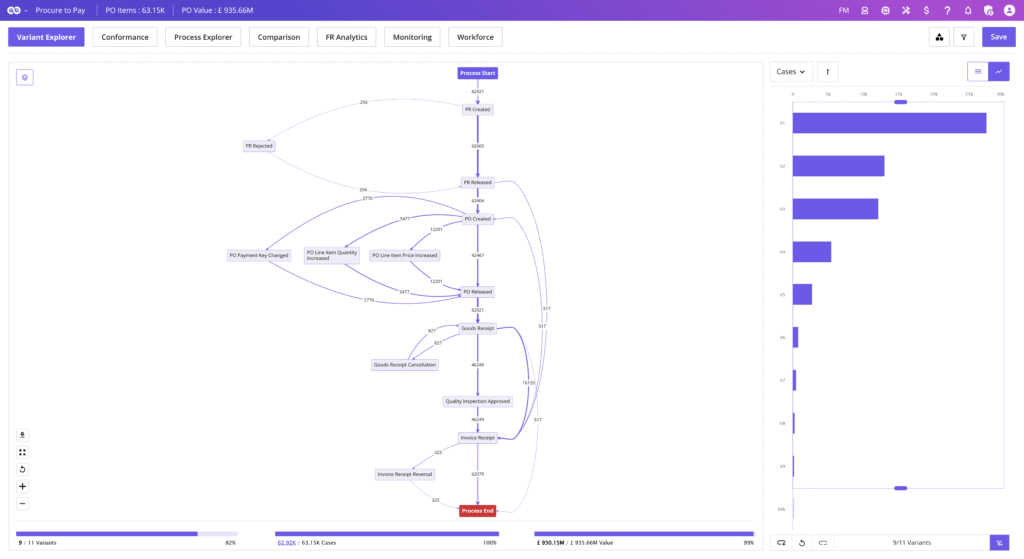Zoom in the process map with plus
The width and height of the screenshot is (1024, 559).
click(x=23, y=486)
